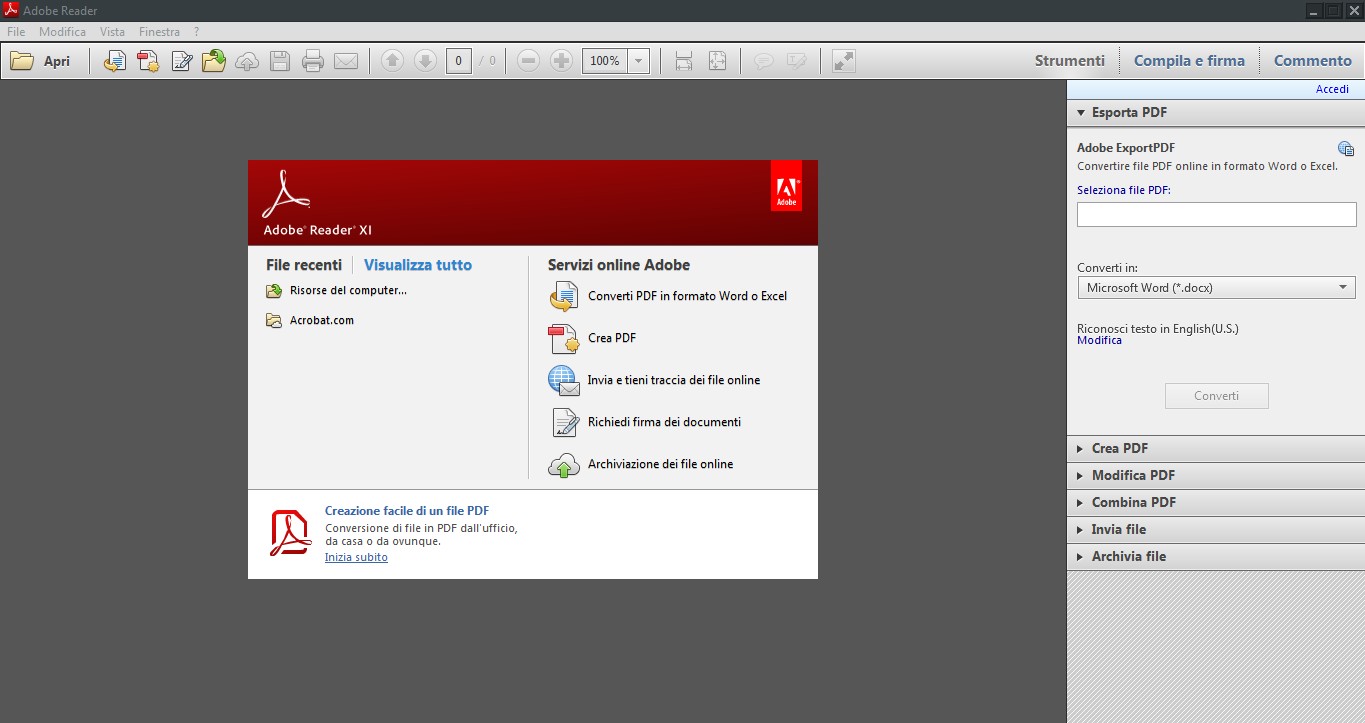Screen dimensions: 1365x723
Task: Open the ? help menu
Action: click(197, 32)
